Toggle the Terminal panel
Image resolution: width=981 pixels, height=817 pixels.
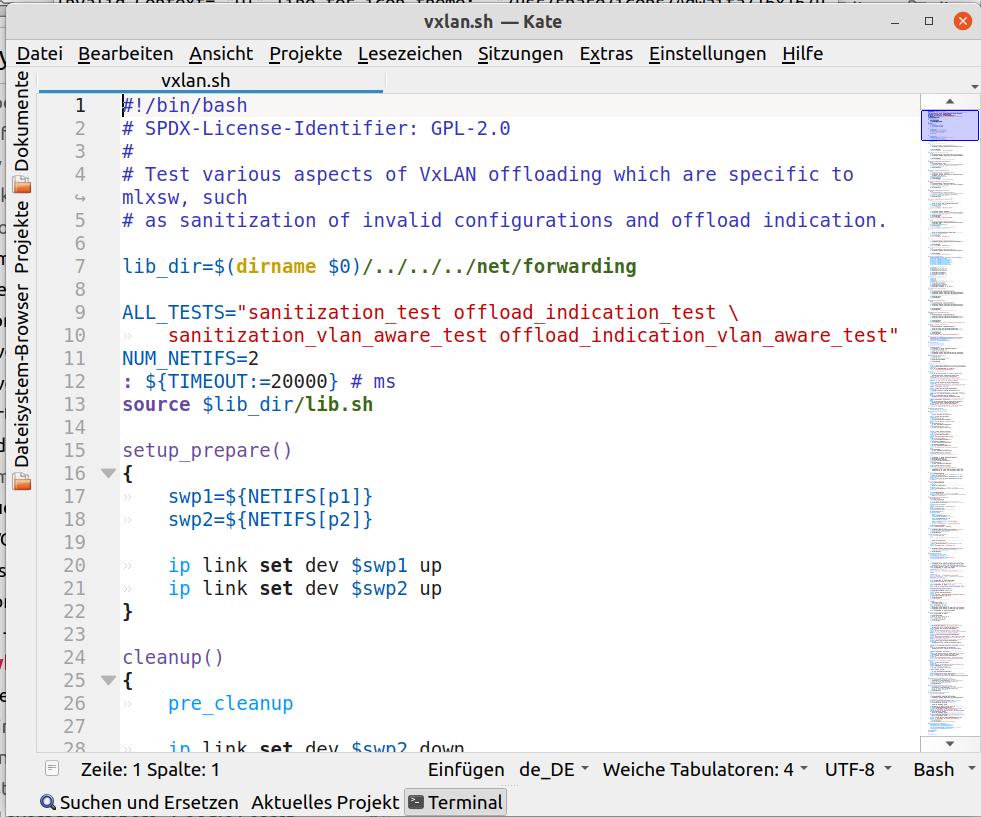tap(455, 802)
